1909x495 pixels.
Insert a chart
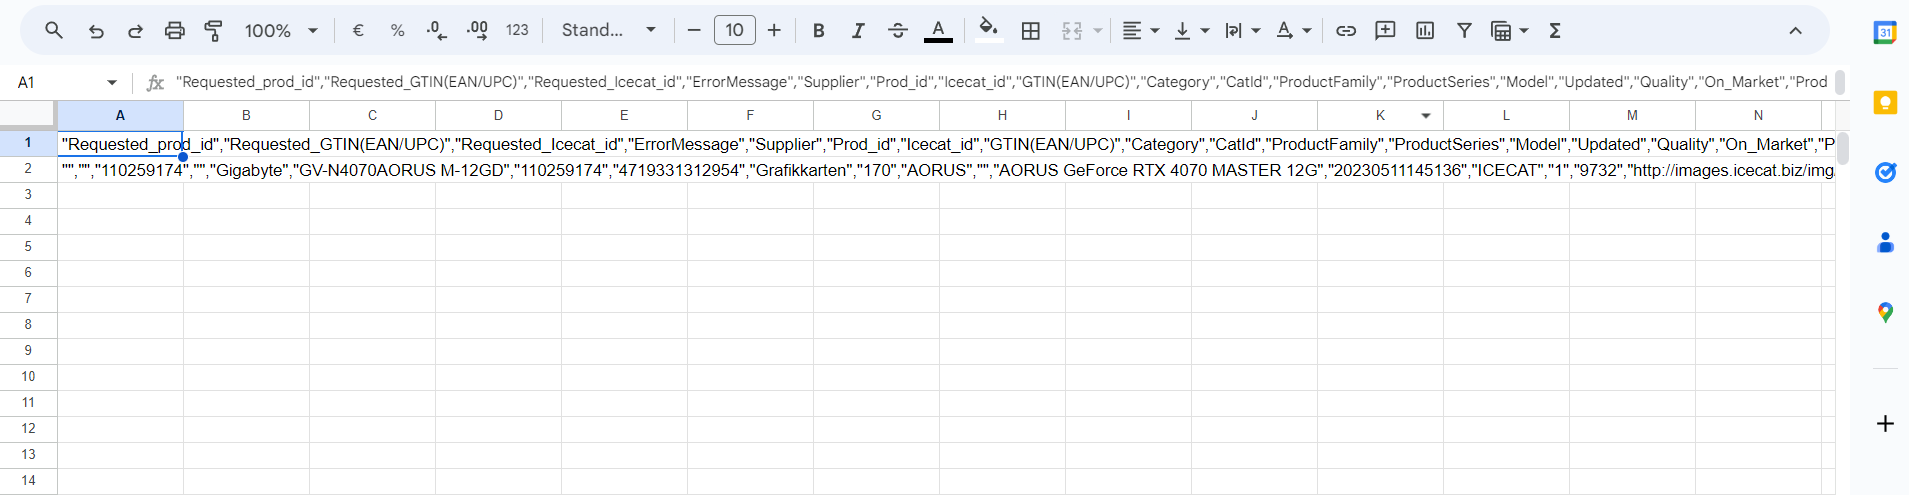(1425, 31)
